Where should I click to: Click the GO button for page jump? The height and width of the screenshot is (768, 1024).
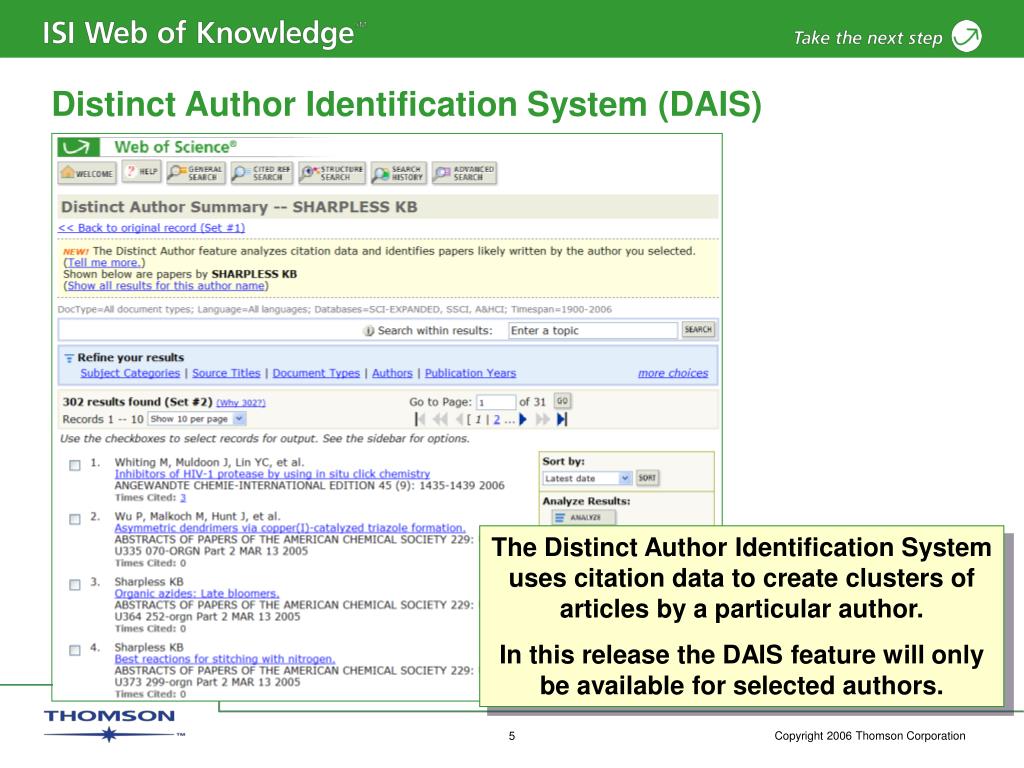point(562,401)
